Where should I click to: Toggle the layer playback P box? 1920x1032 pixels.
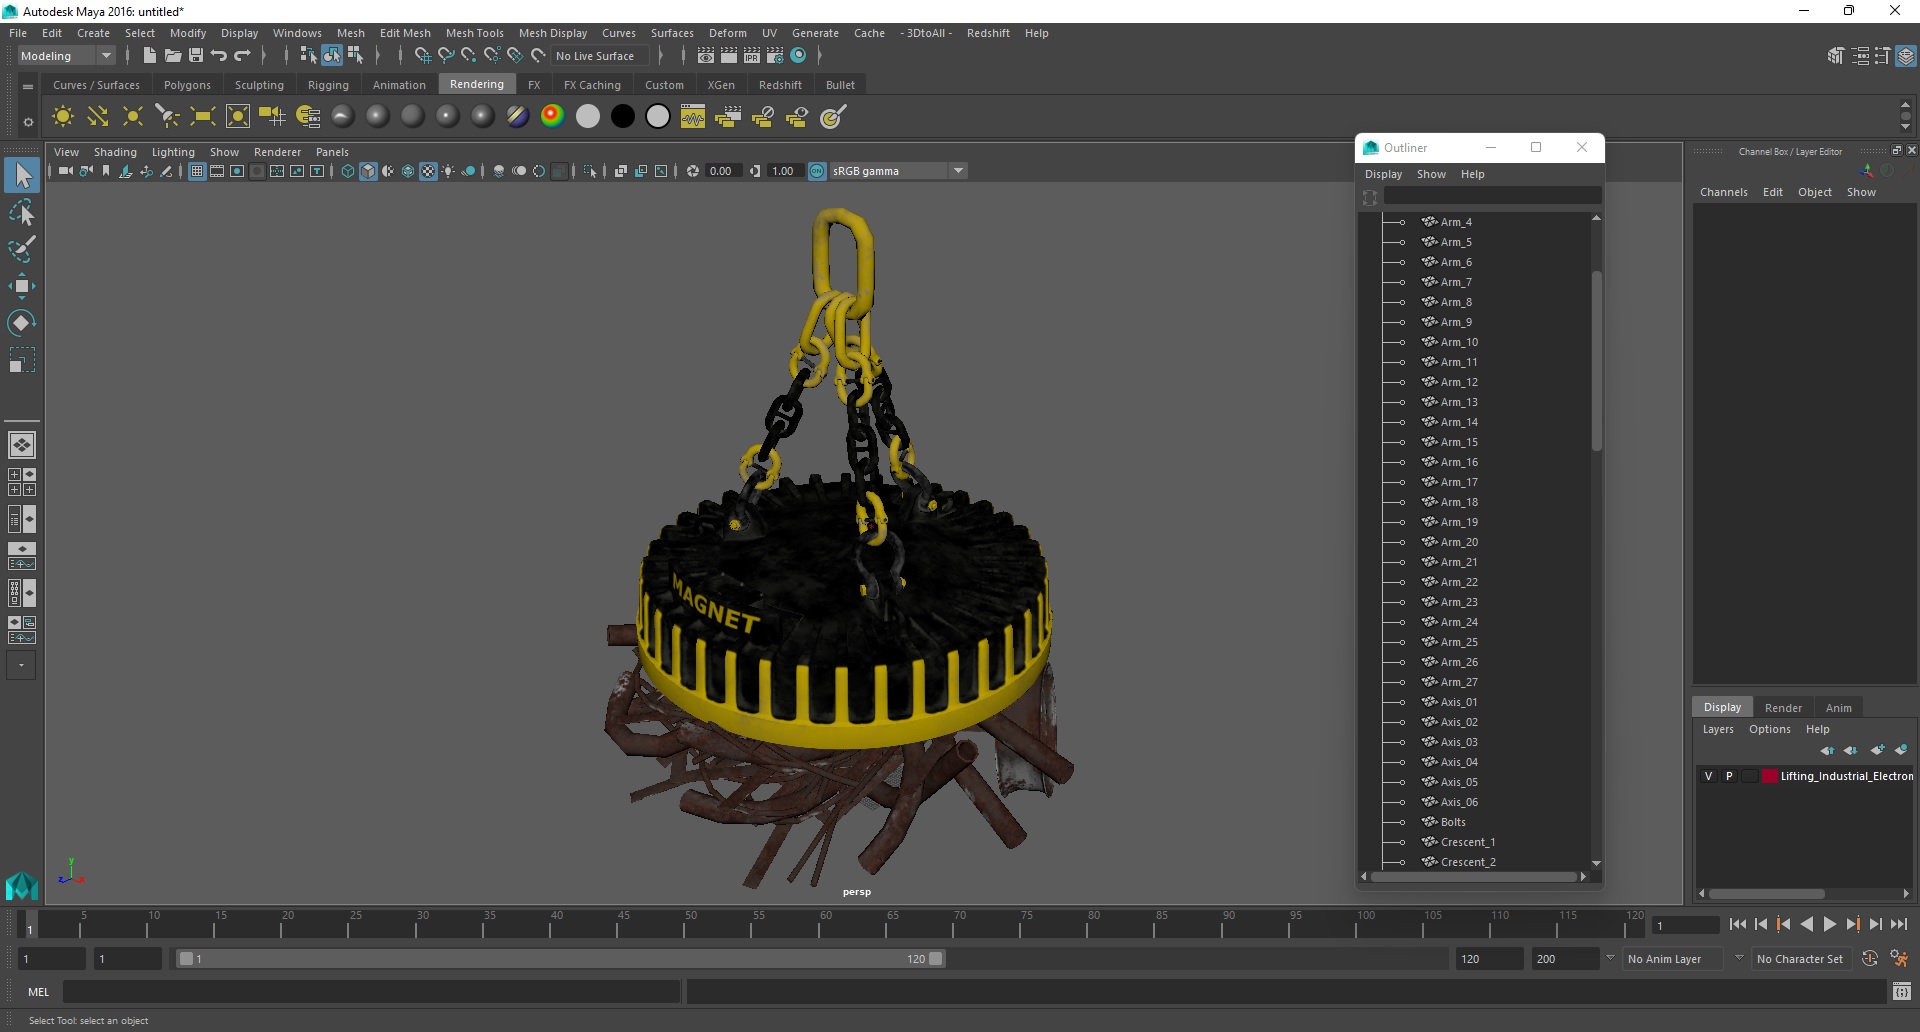coord(1729,776)
